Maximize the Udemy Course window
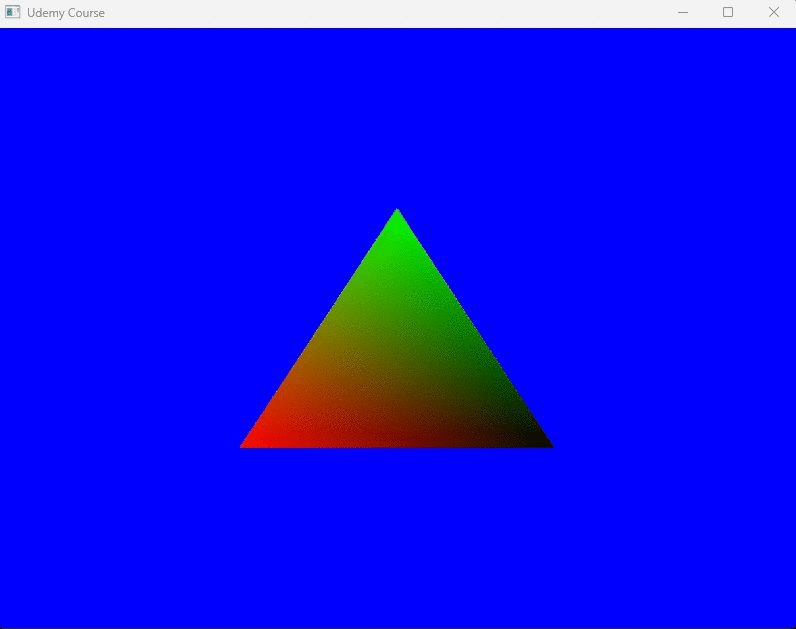Screen dimensions: 796x629 [x=728, y=13]
